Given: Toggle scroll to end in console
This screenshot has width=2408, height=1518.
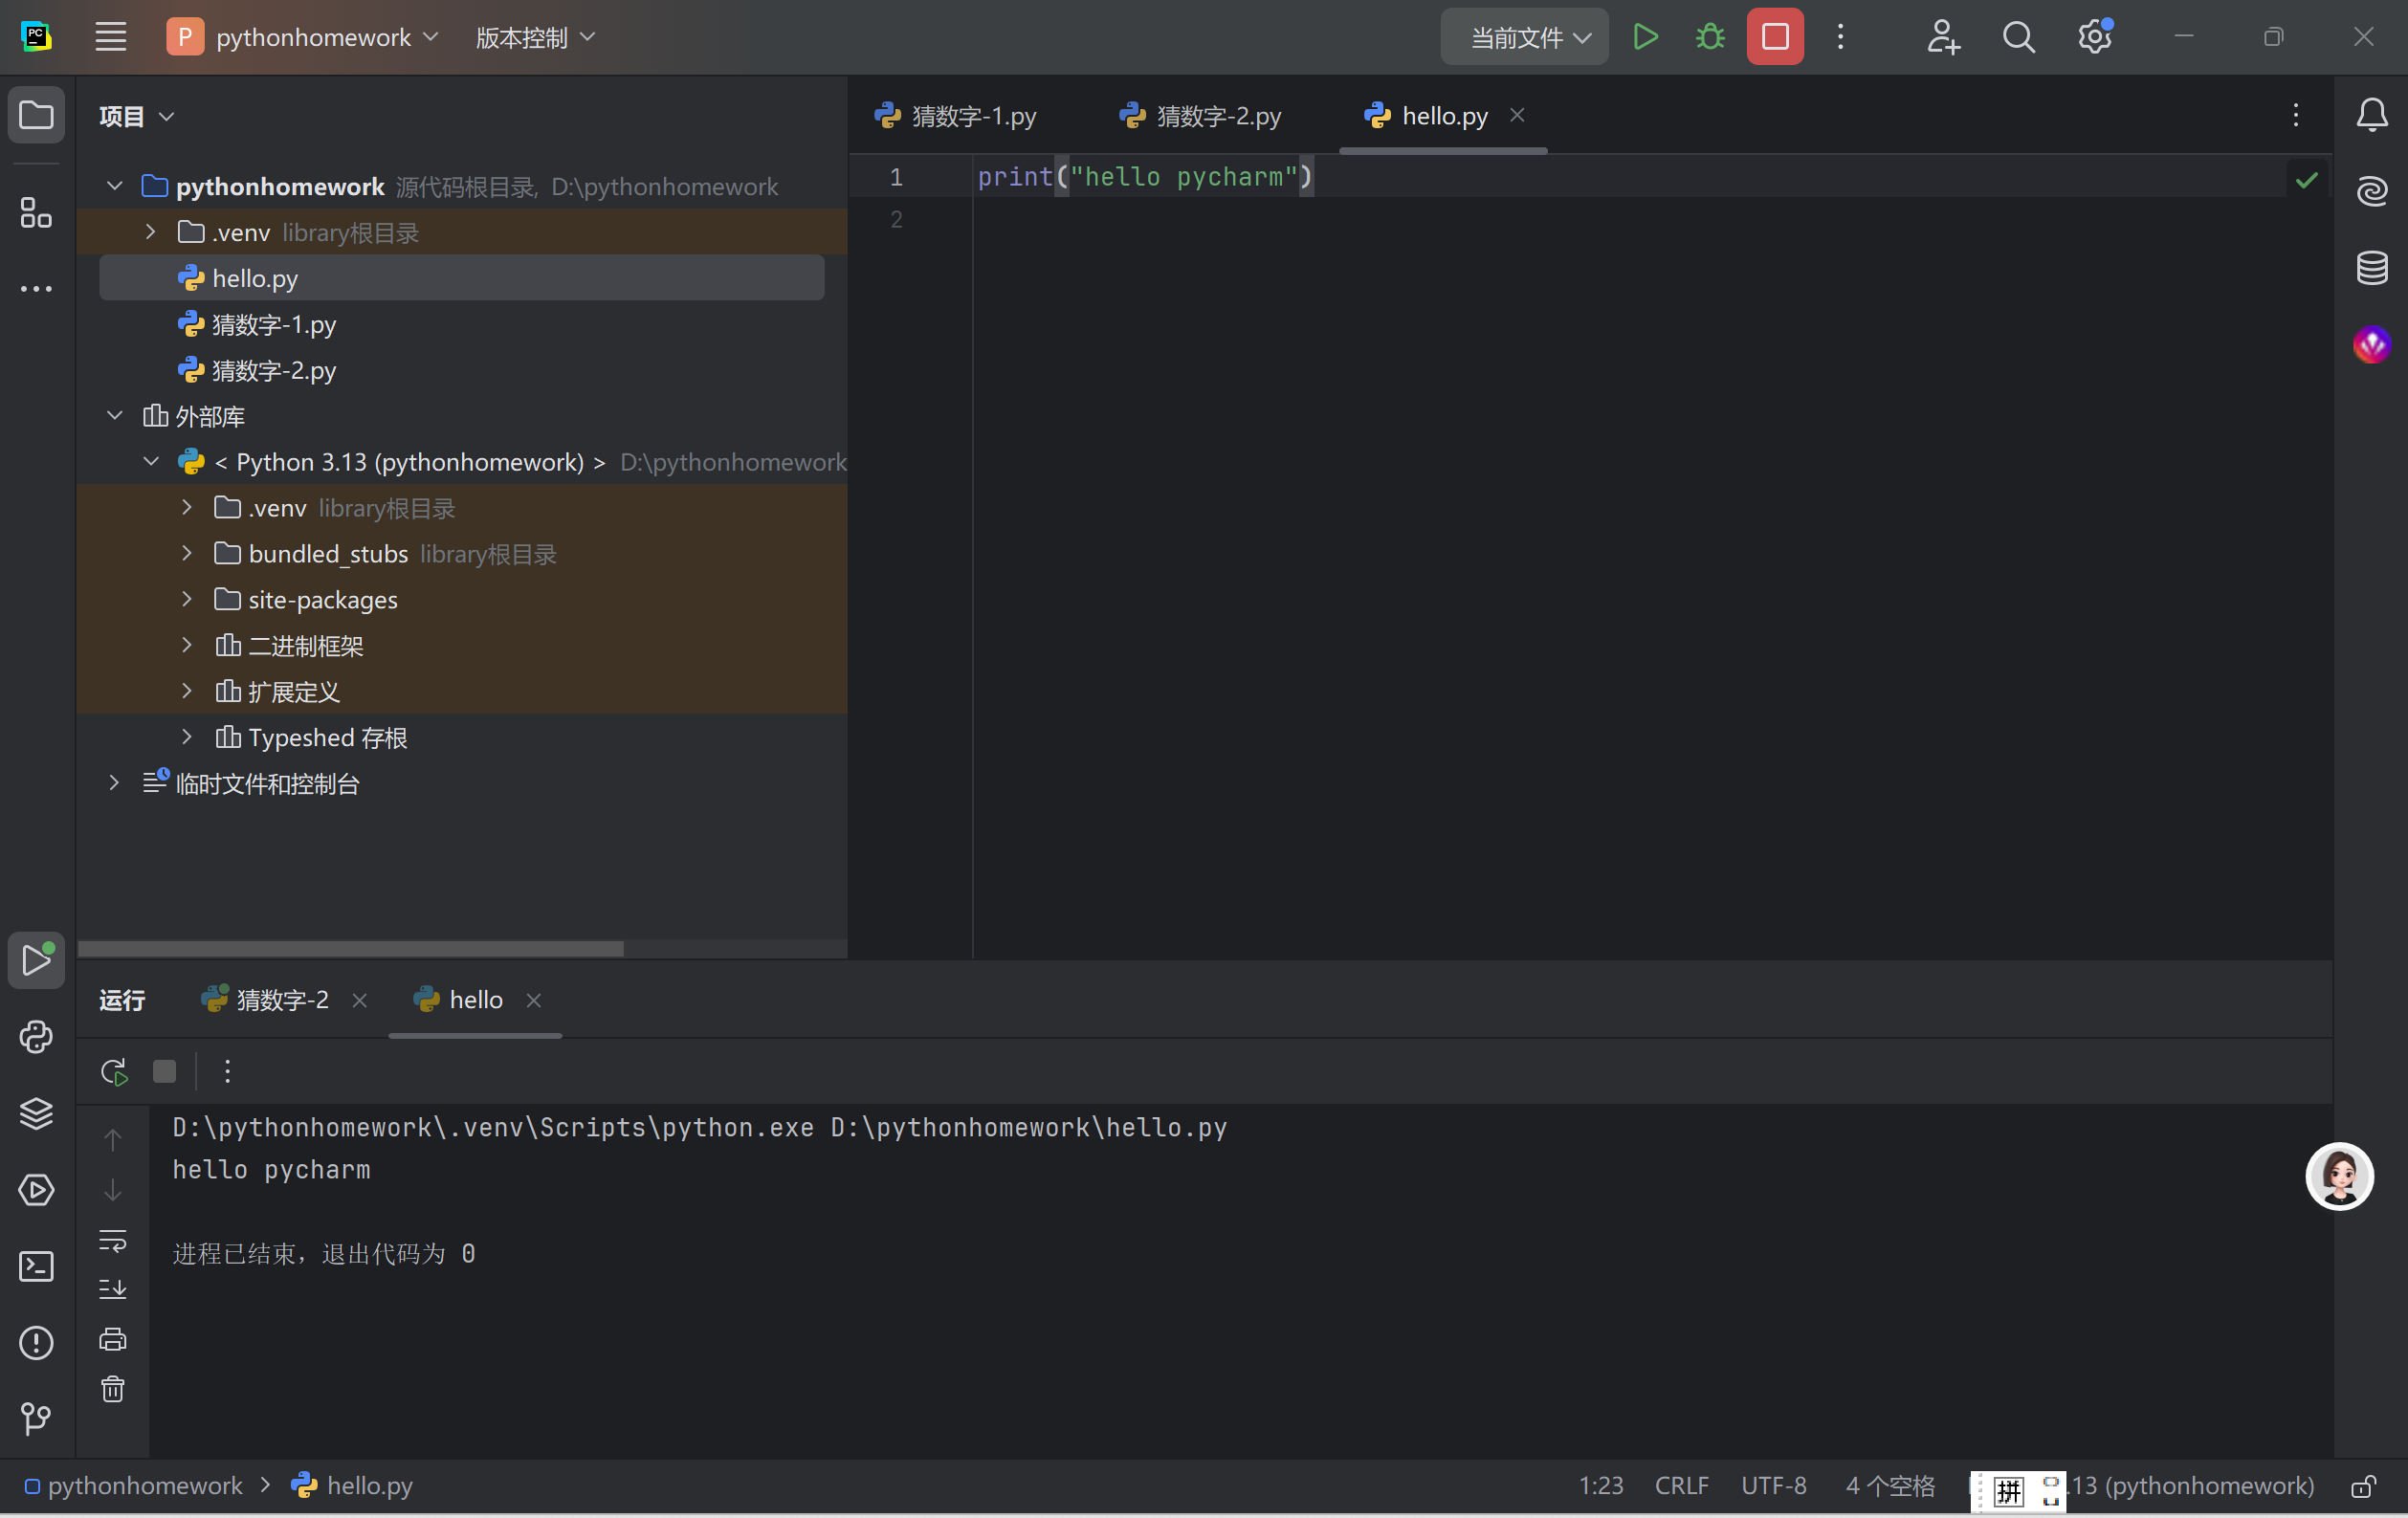Looking at the screenshot, I should click(x=113, y=1289).
